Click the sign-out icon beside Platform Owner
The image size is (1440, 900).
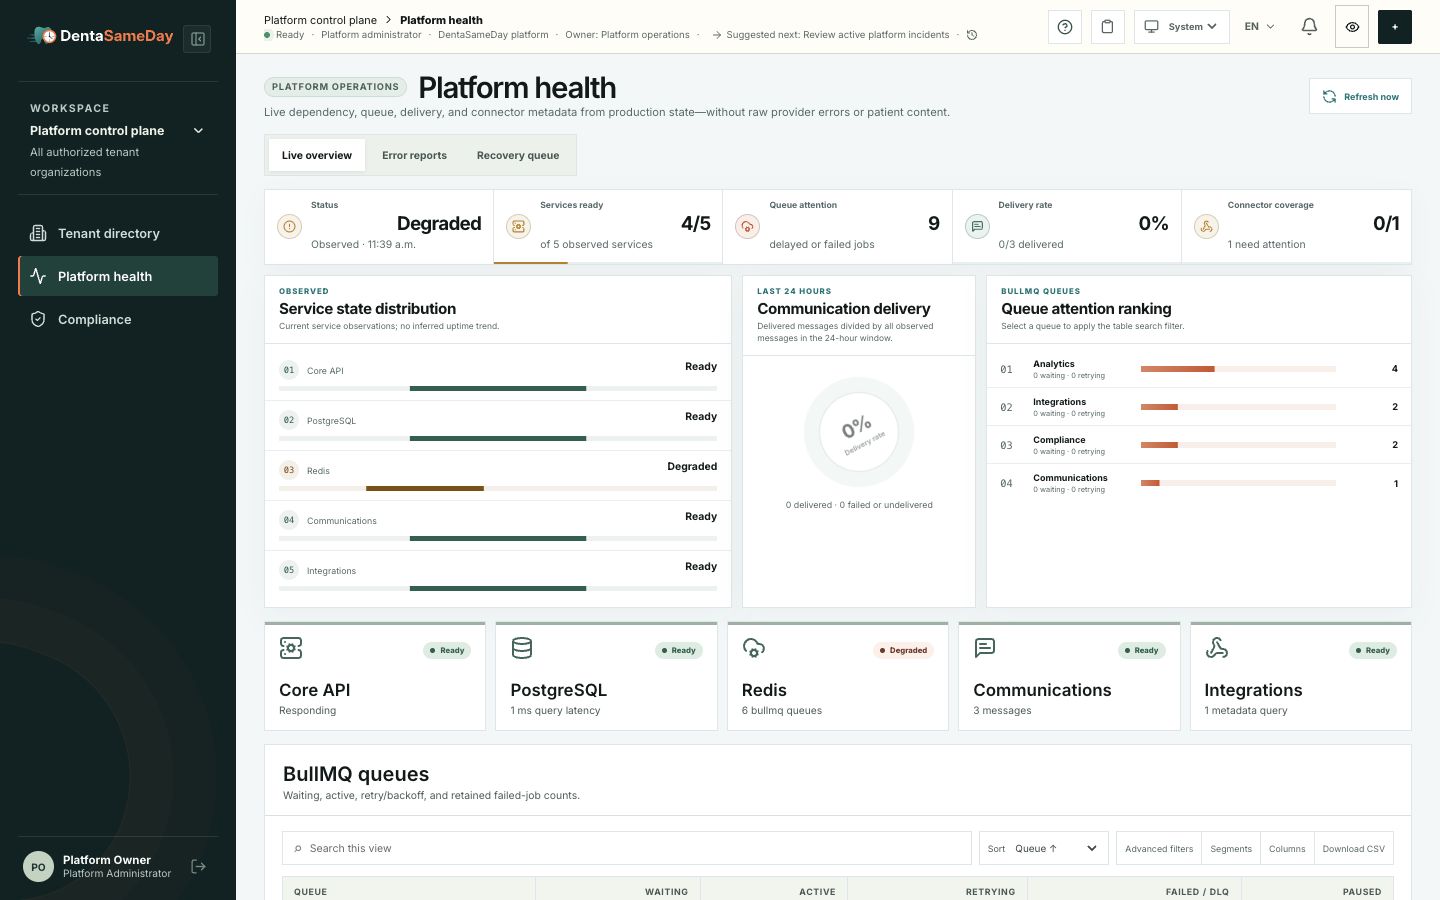coord(198,866)
